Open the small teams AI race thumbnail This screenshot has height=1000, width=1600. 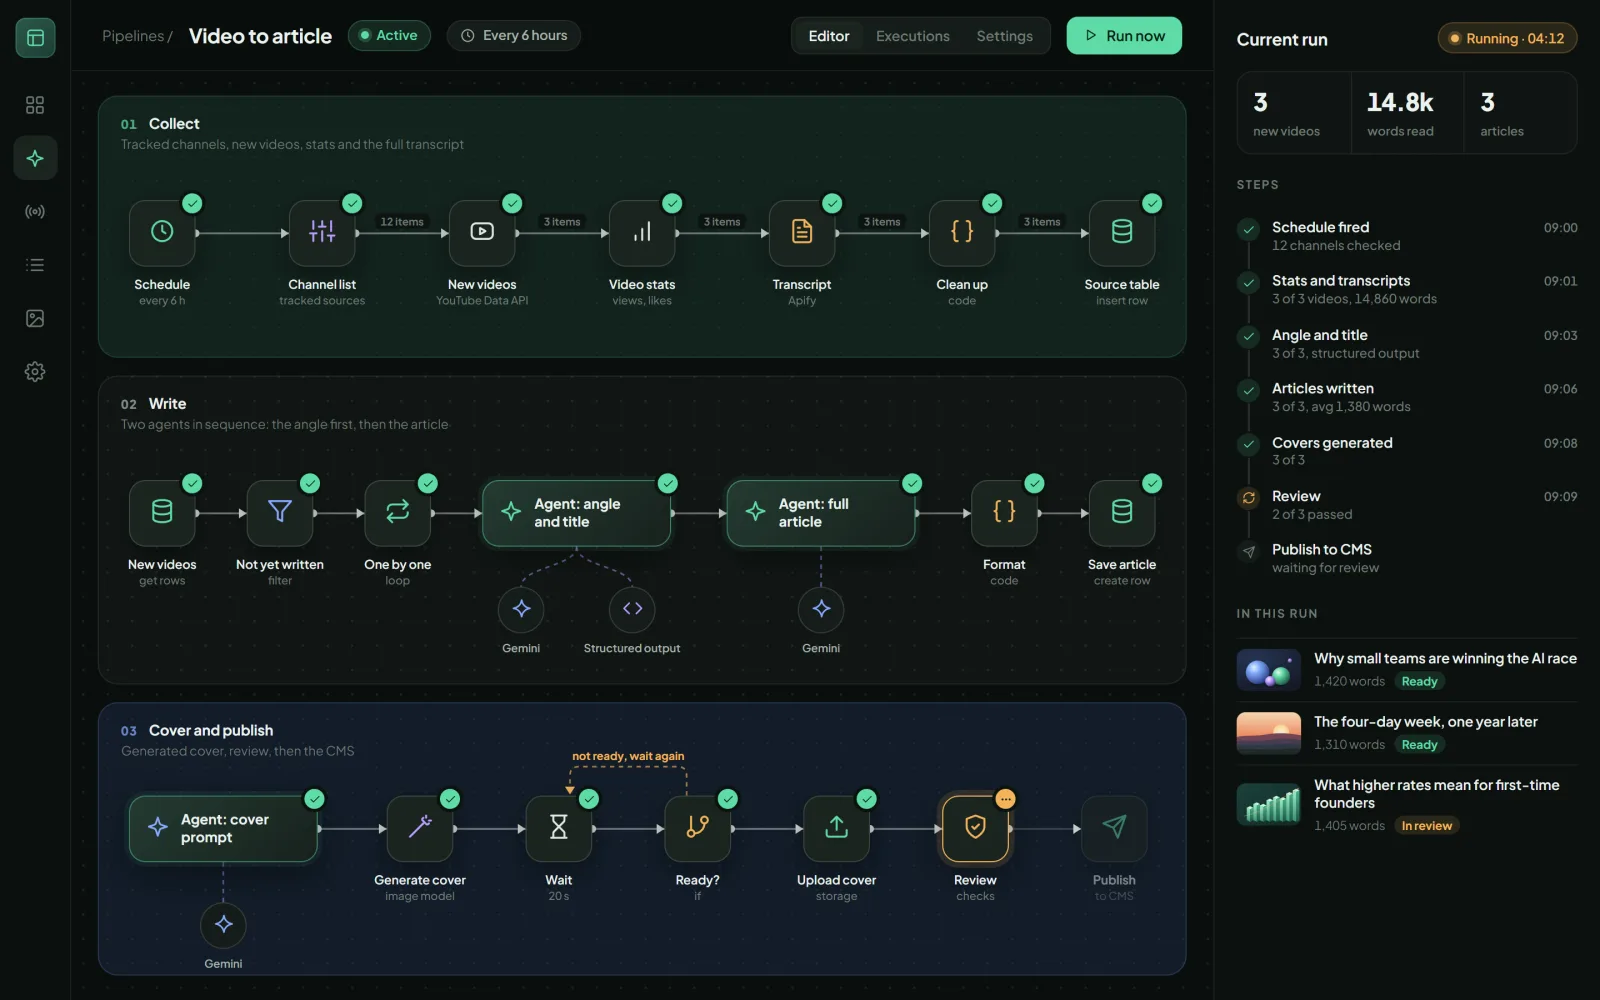pos(1269,670)
